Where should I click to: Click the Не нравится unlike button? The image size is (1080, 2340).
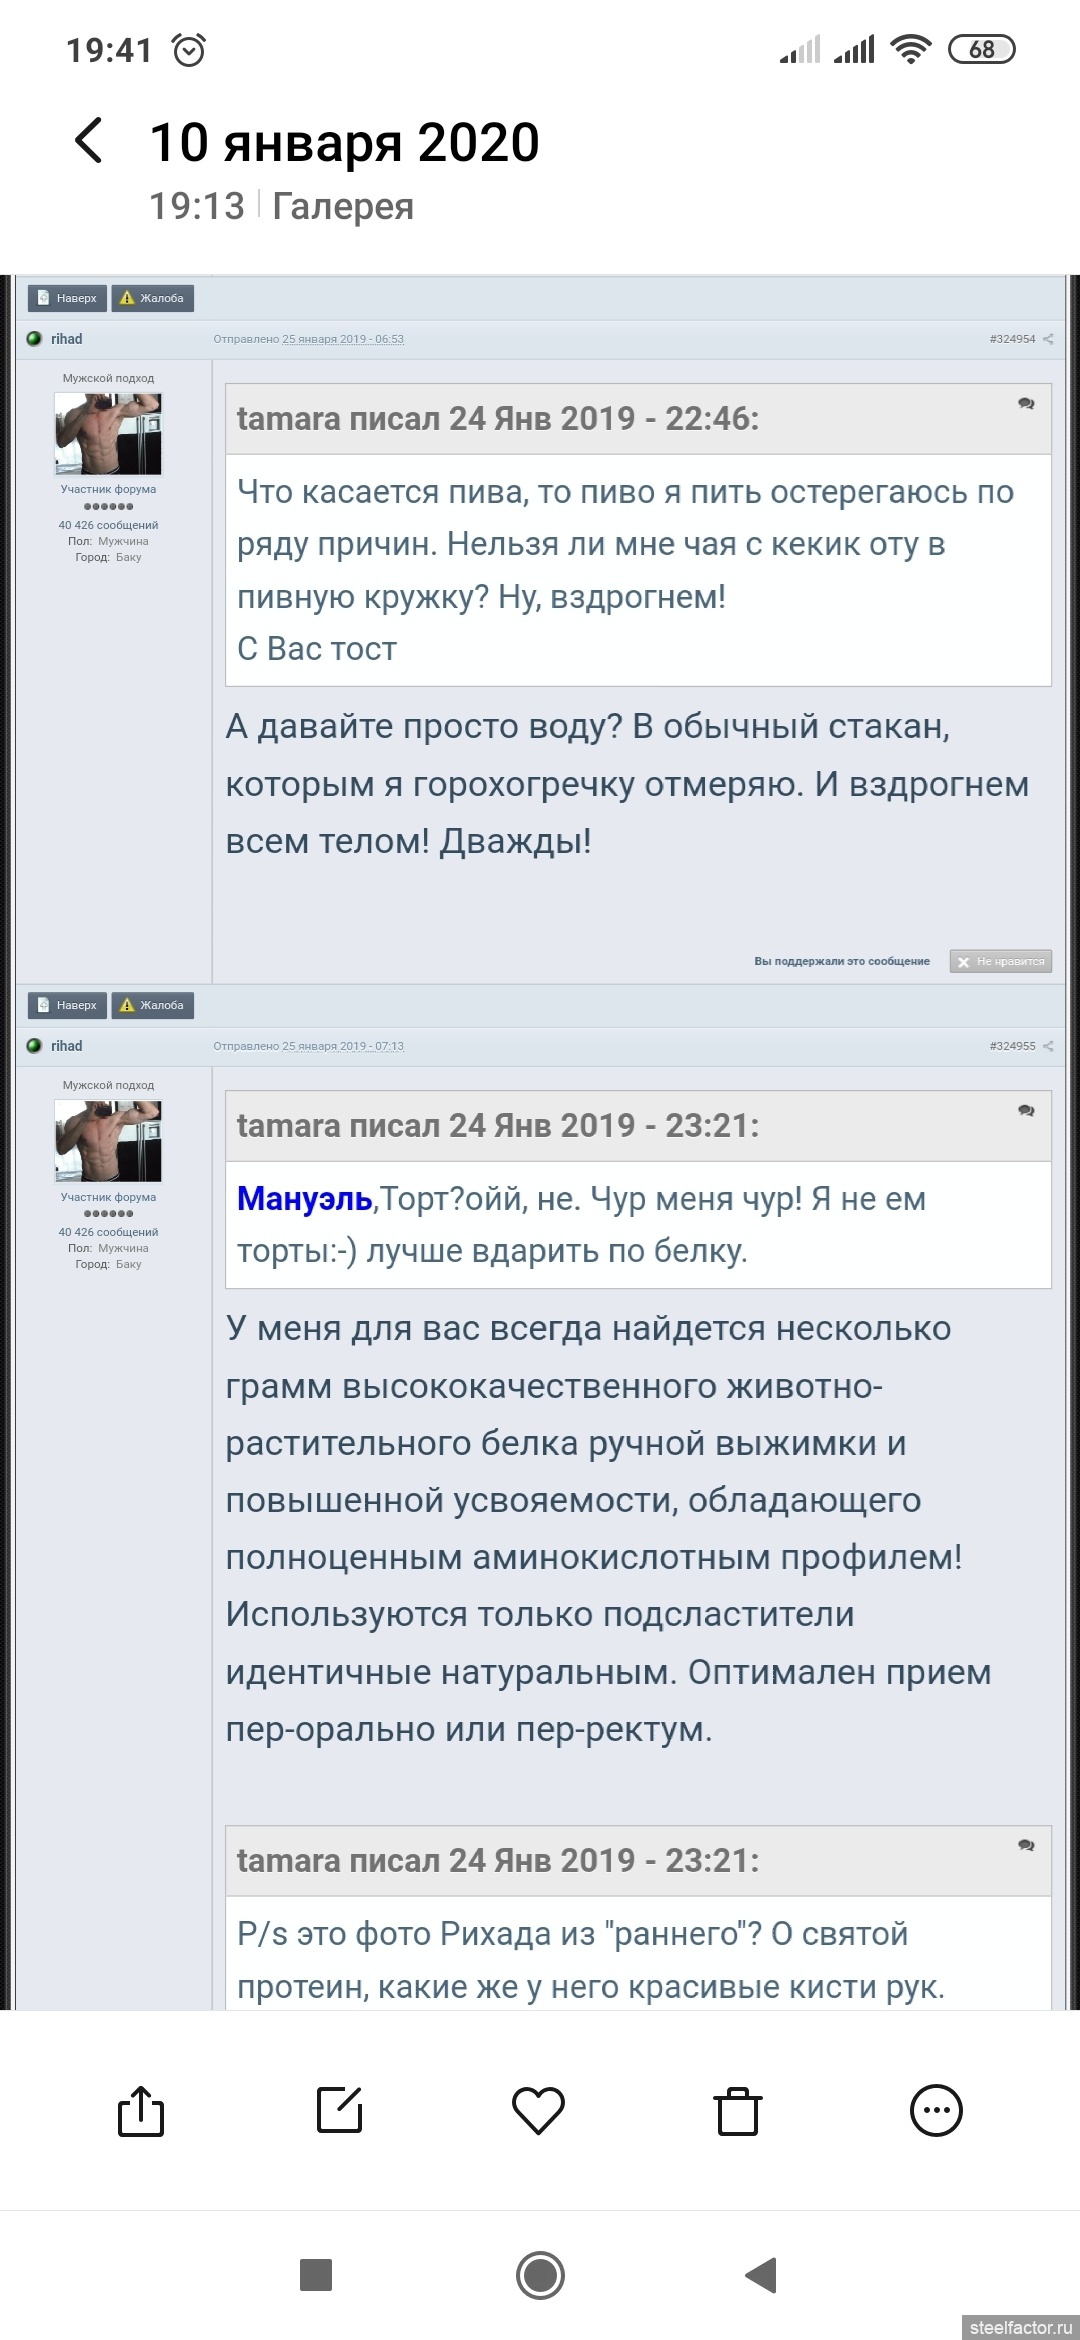(1000, 961)
